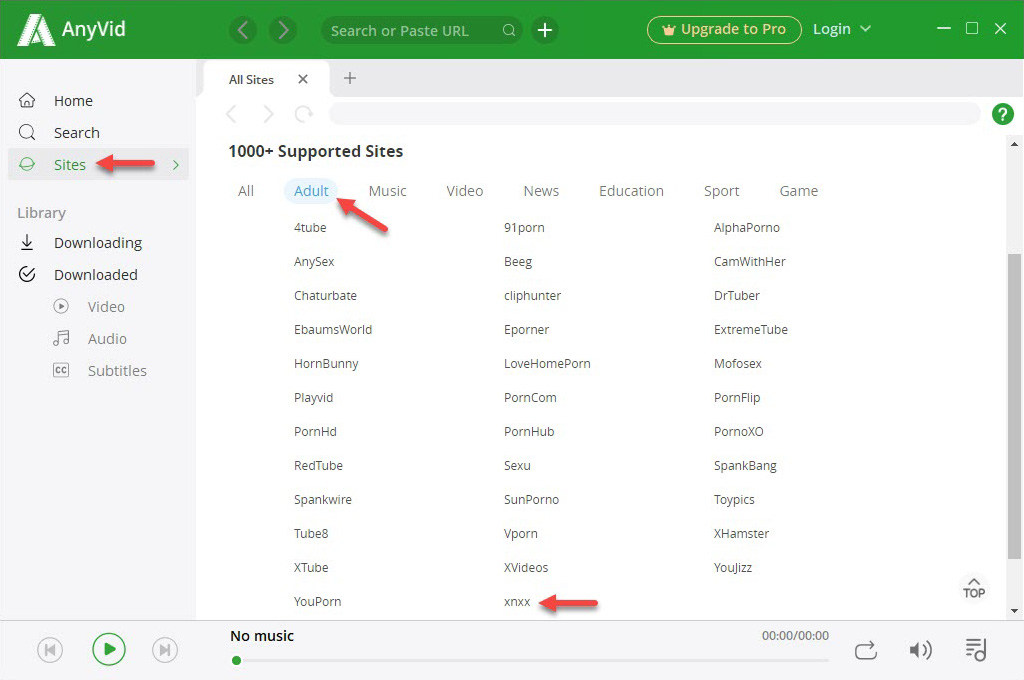Click the Sites planet icon
This screenshot has height=680, width=1024.
27,165
